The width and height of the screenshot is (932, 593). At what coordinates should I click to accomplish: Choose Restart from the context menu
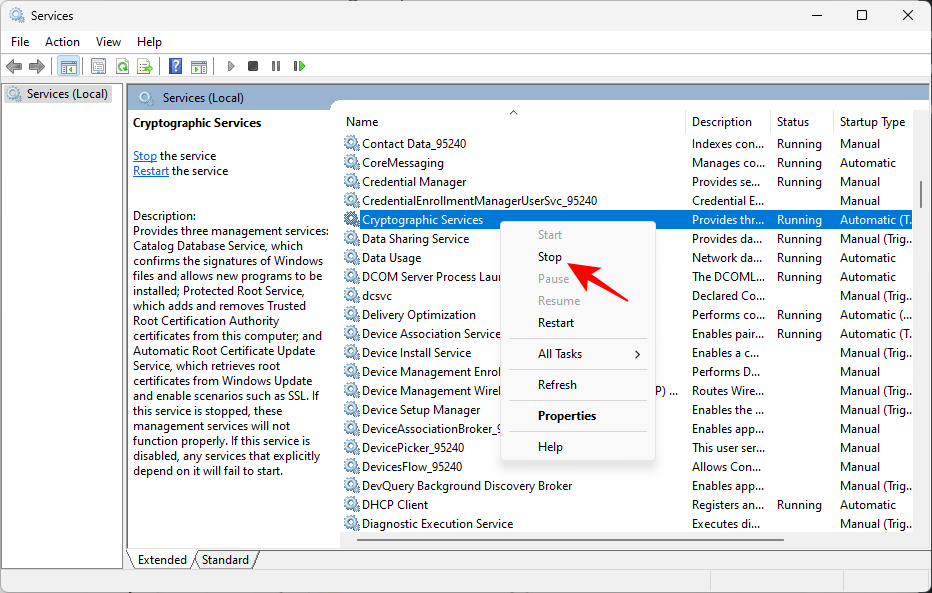coord(556,322)
